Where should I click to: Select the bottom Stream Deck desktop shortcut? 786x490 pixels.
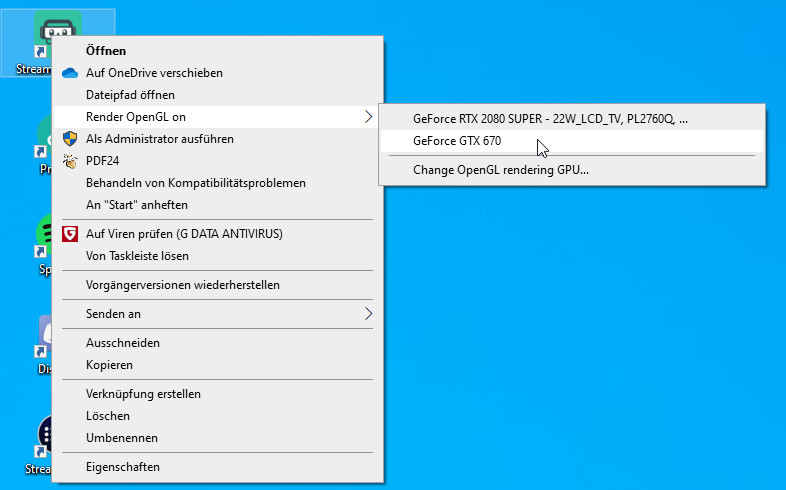(39, 445)
